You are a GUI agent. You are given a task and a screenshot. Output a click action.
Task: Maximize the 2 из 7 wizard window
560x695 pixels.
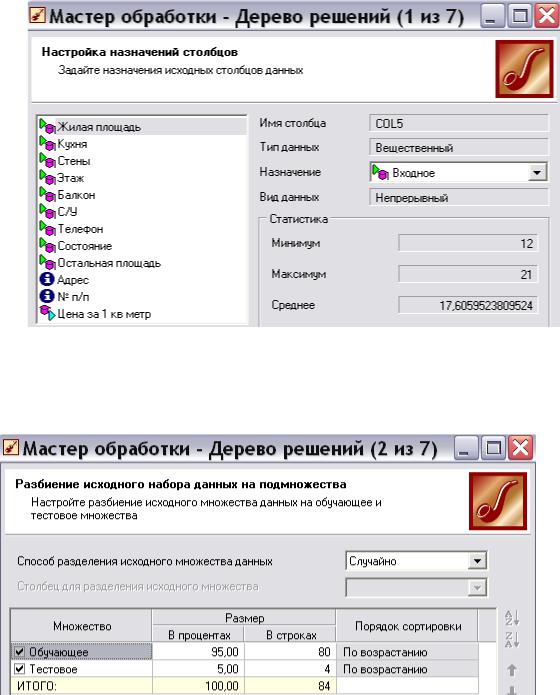(x=493, y=449)
